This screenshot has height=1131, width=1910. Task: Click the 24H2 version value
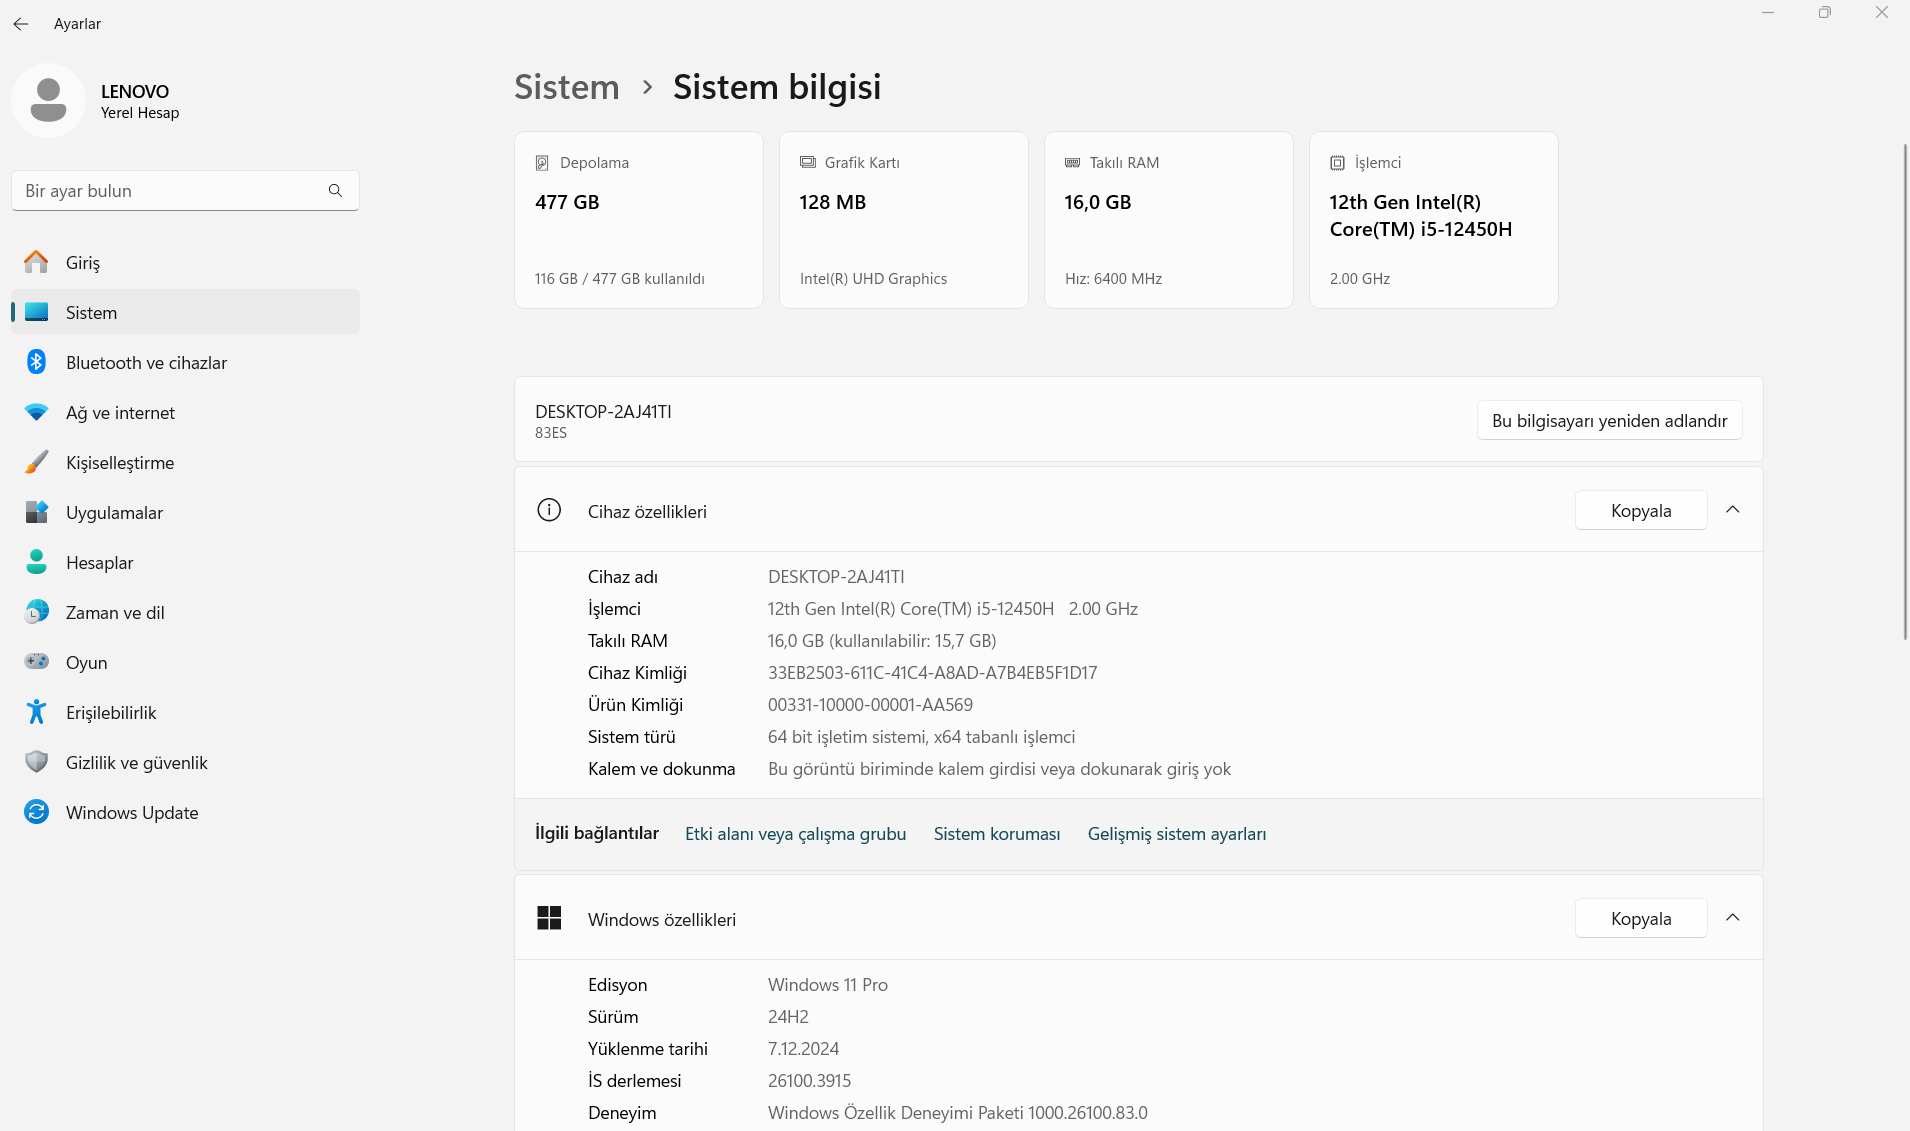788,1017
